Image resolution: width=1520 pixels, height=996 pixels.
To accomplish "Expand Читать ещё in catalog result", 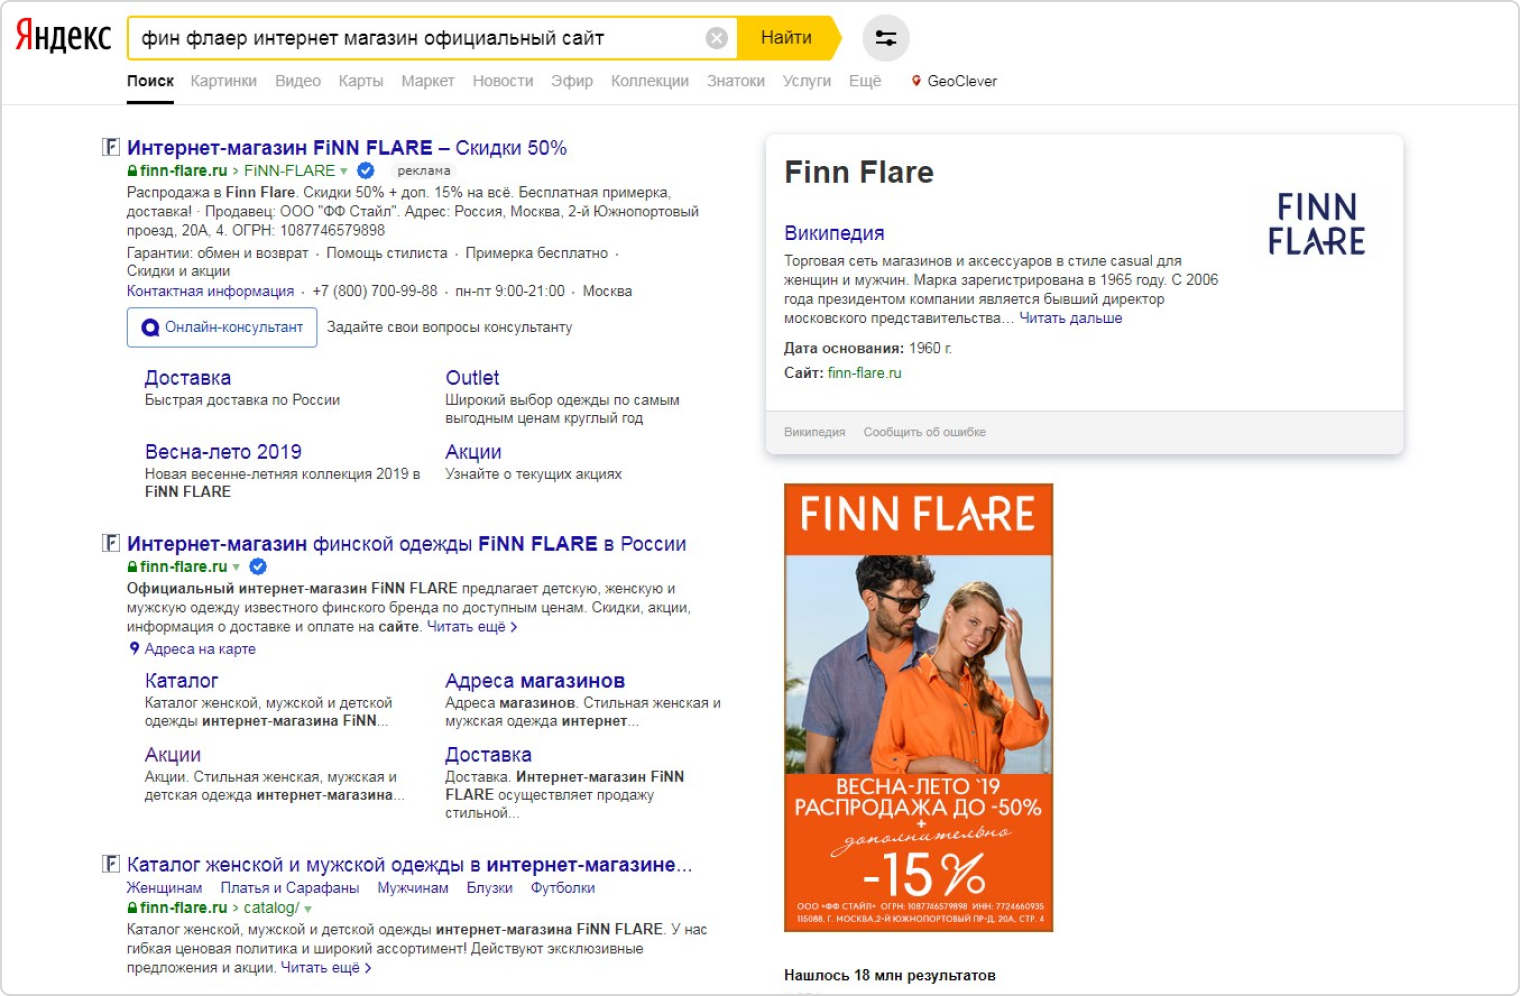I will pyautogui.click(x=326, y=968).
